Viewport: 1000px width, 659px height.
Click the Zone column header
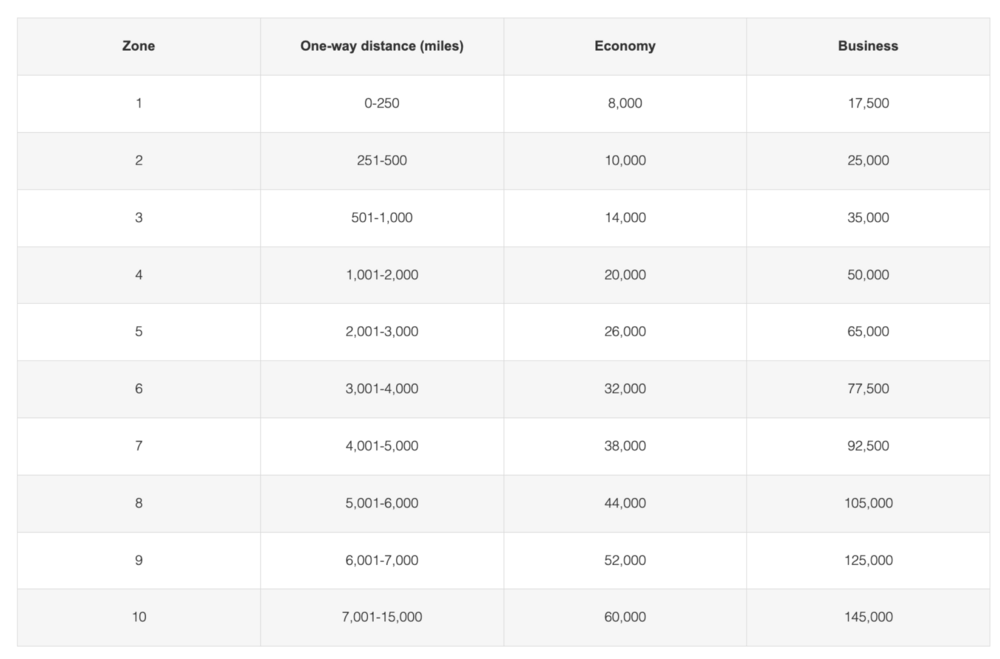point(138,46)
